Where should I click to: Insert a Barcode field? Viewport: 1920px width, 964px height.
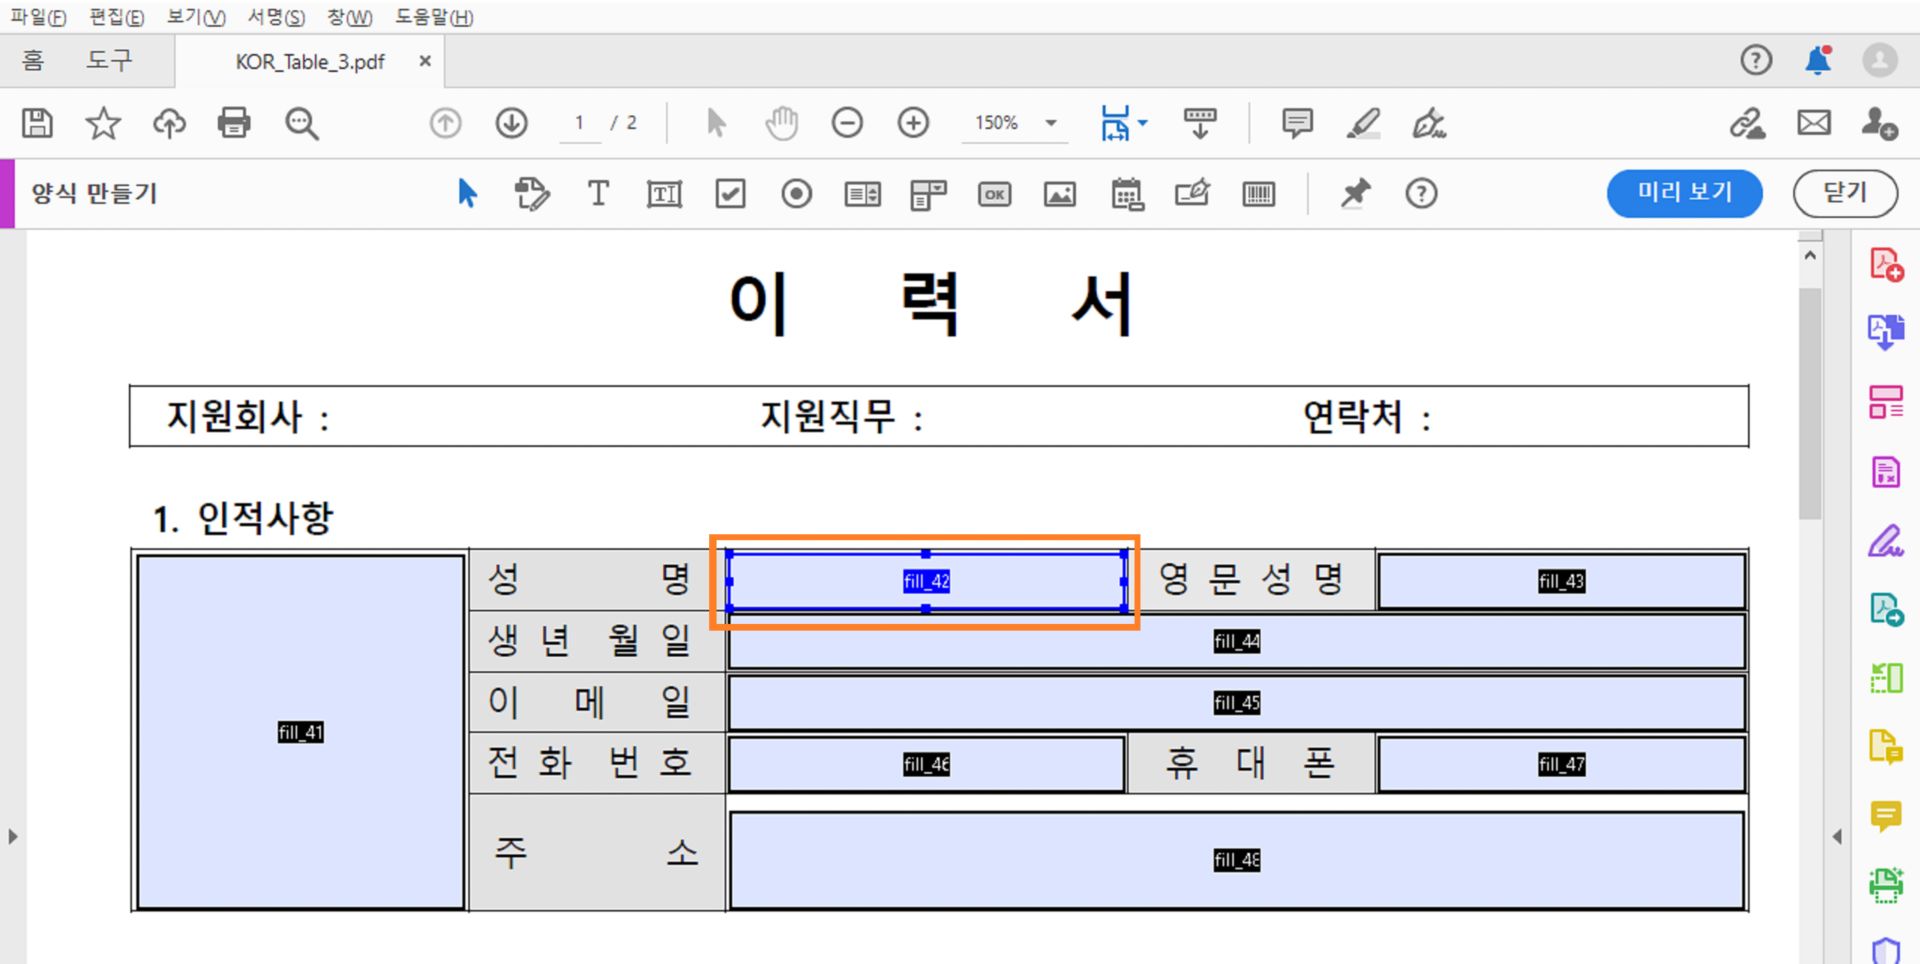1259,193
